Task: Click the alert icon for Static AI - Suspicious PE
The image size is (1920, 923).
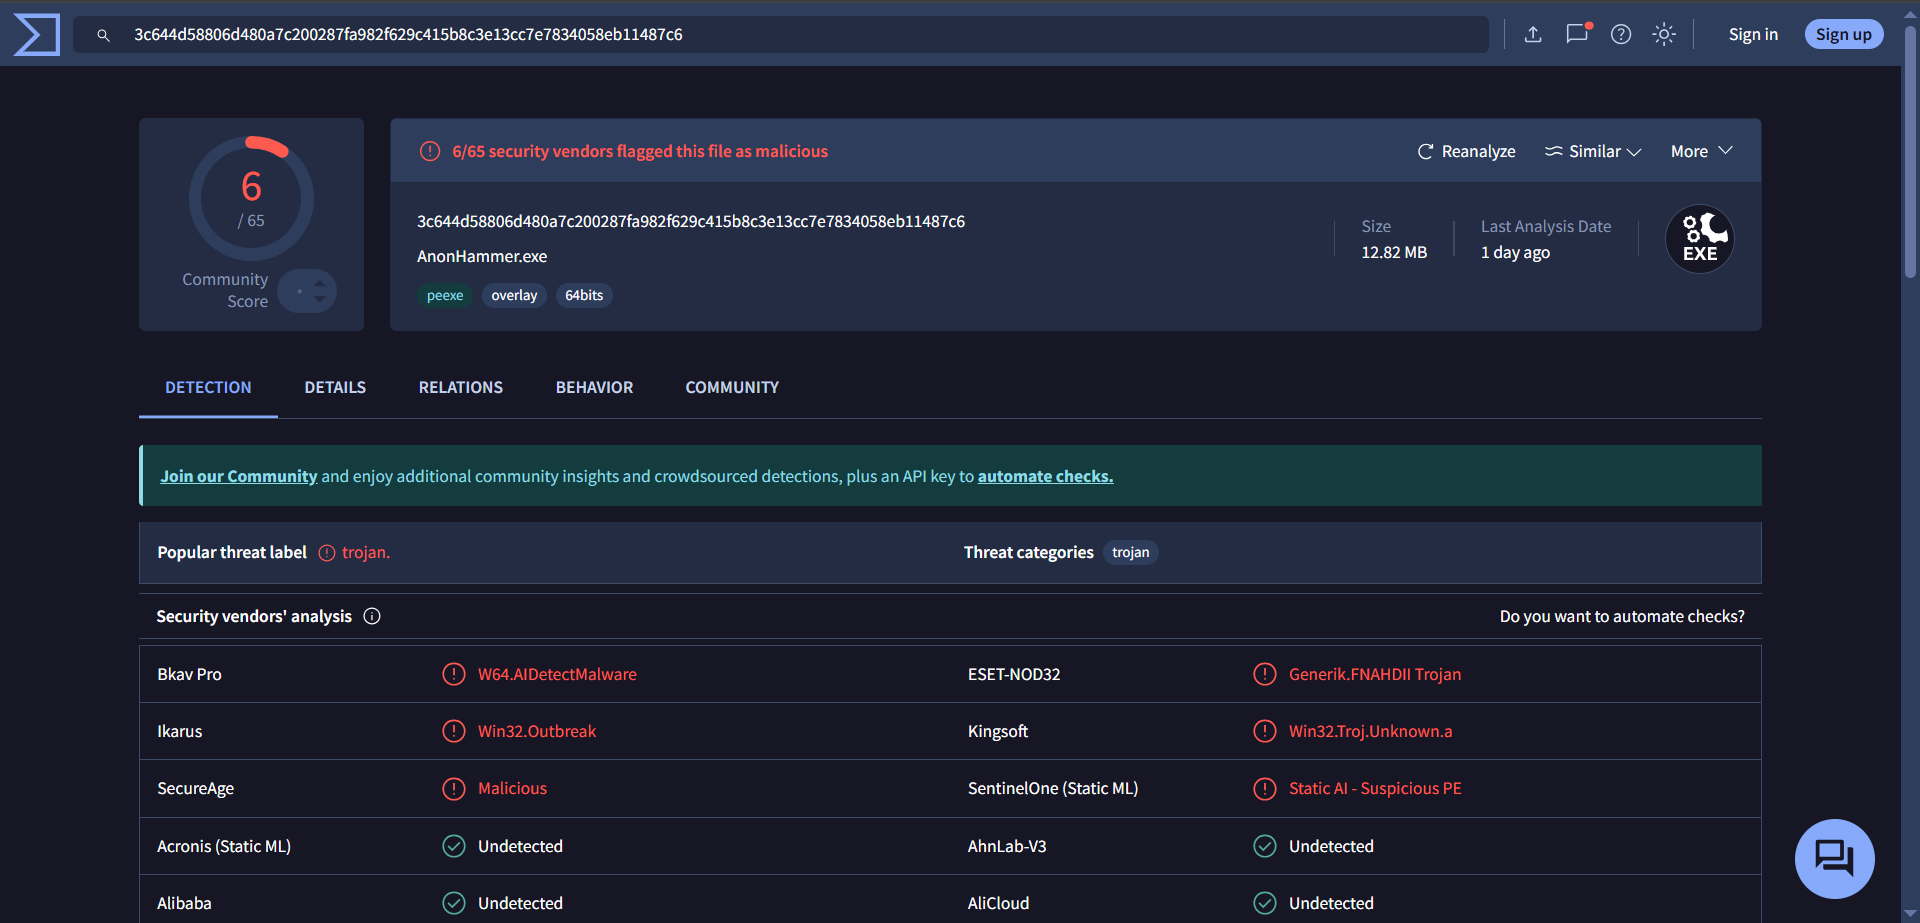Action: (x=1265, y=789)
